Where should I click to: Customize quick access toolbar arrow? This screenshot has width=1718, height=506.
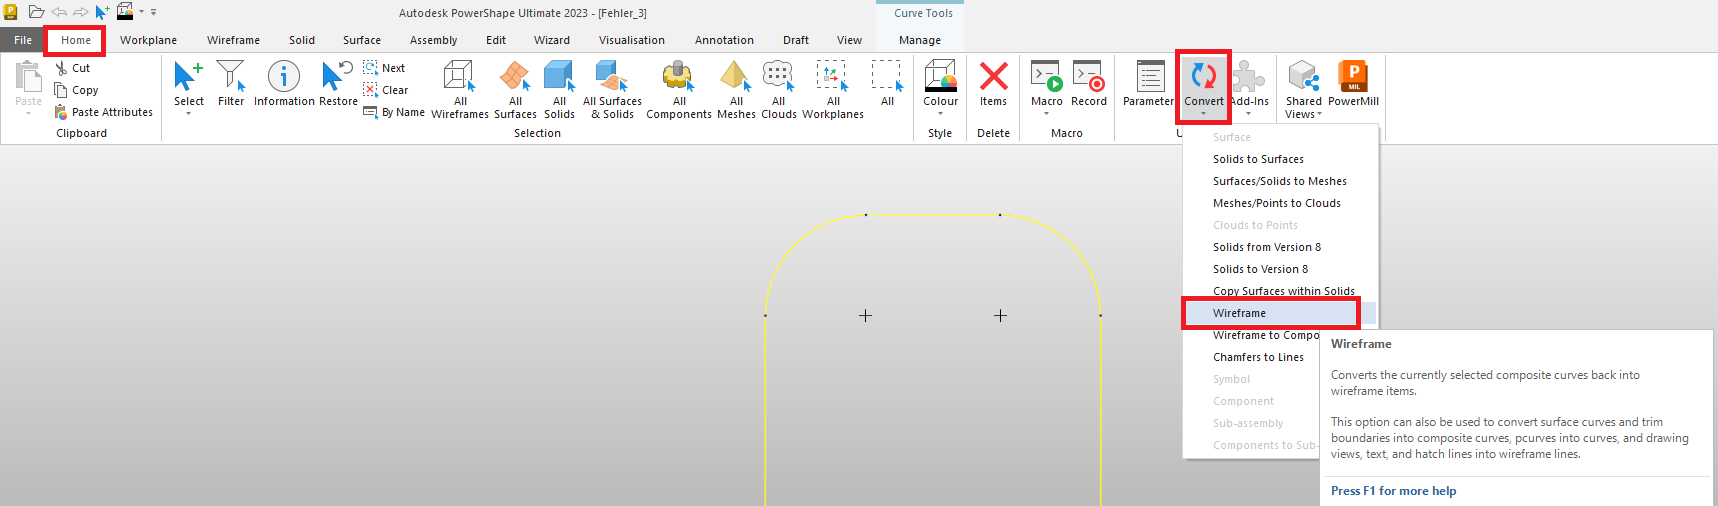click(153, 12)
